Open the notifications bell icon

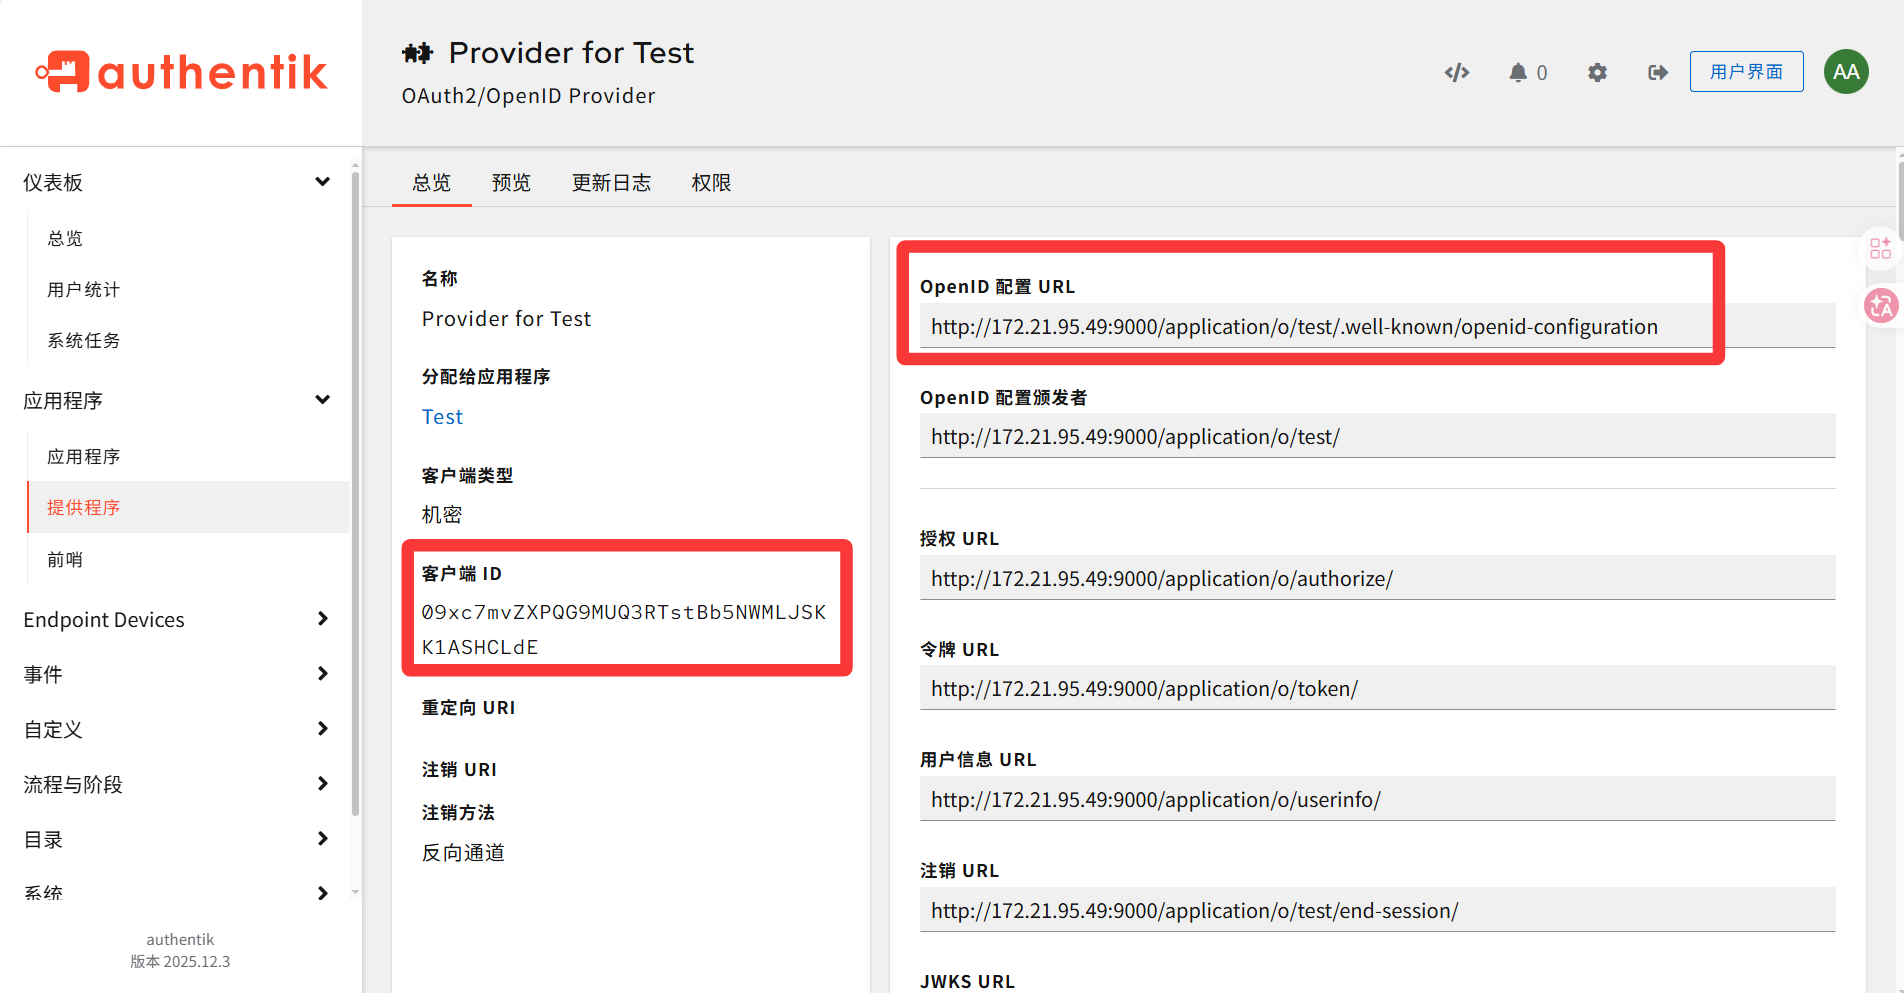click(1518, 72)
